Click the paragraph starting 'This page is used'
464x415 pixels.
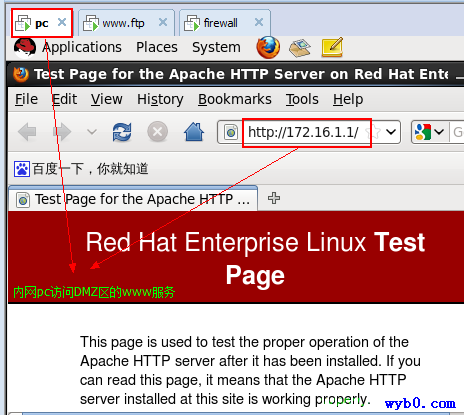click(250, 370)
